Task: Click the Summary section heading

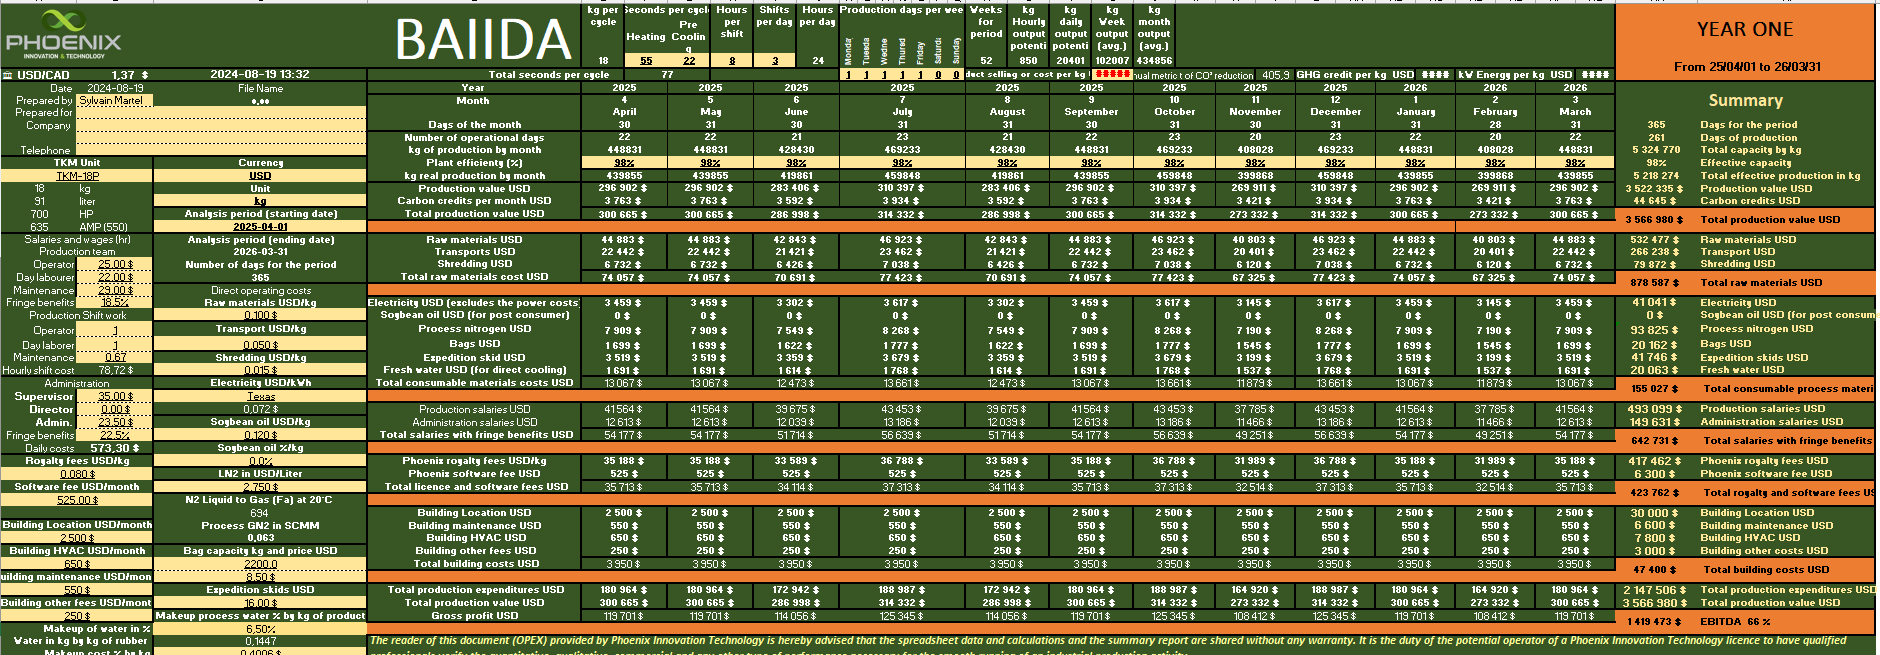Action: (1745, 101)
